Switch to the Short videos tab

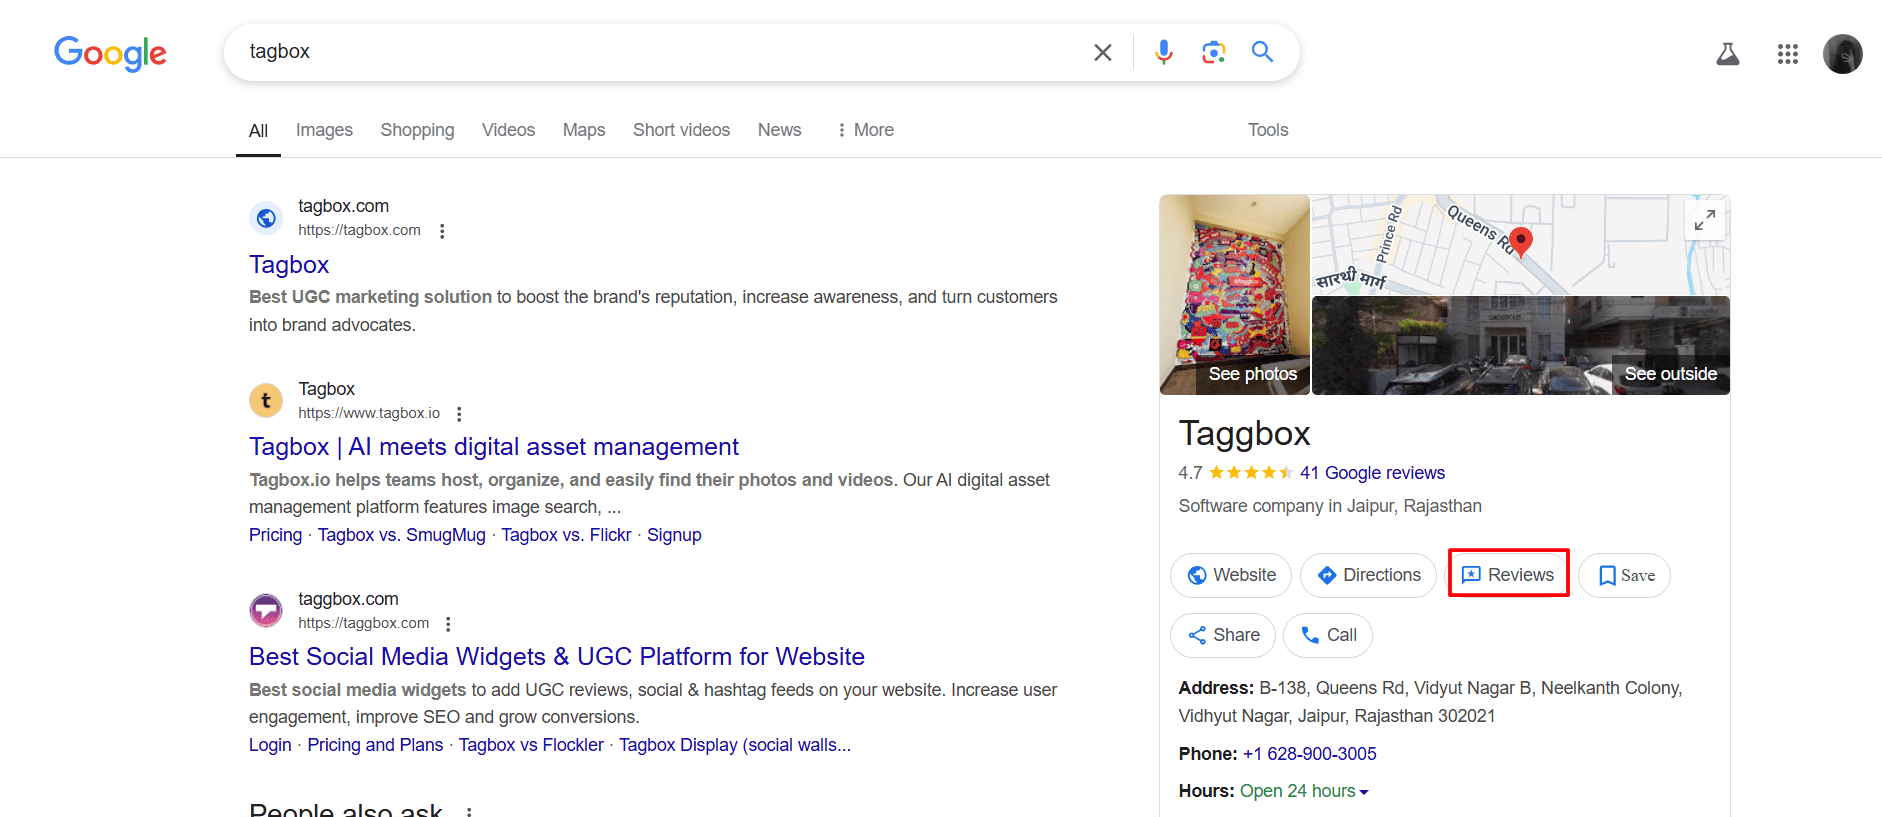[x=681, y=130]
